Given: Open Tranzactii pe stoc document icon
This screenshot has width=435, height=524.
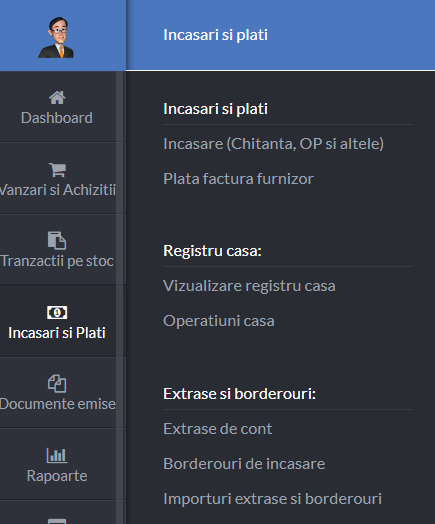Looking at the screenshot, I should click(x=57, y=240).
